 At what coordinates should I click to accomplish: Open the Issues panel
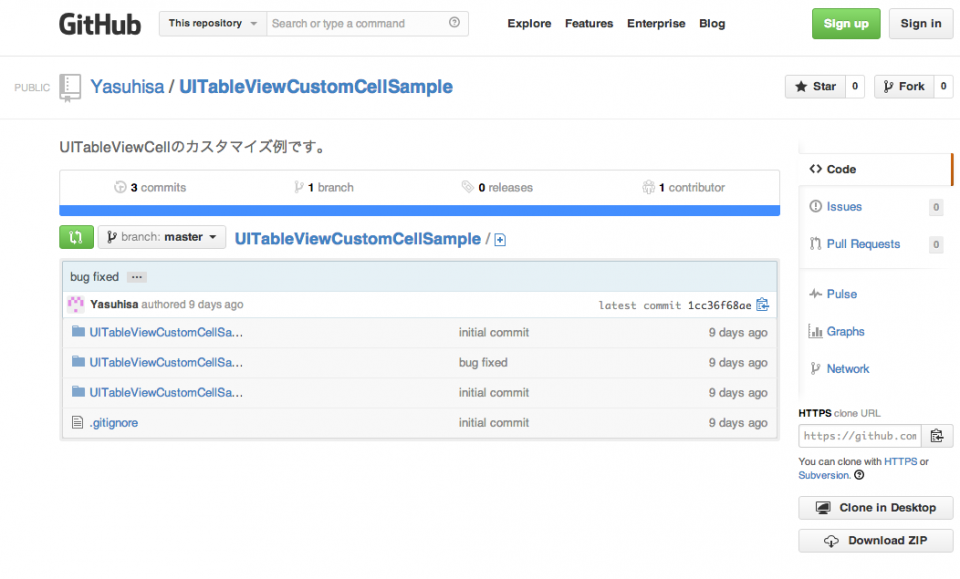point(843,206)
